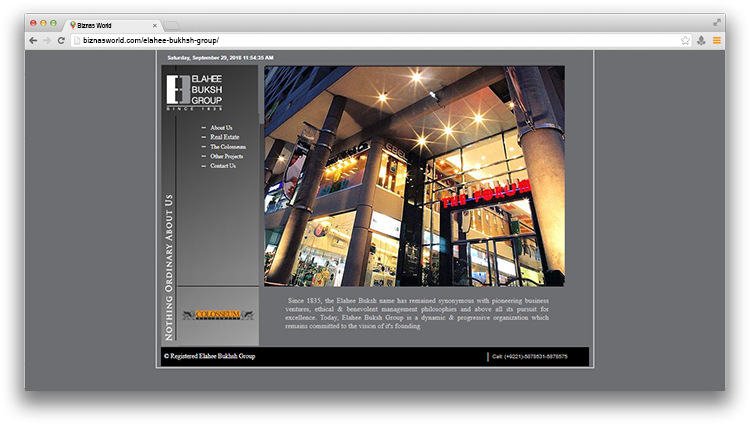The height and width of the screenshot is (425, 750).
Task: Open a new tab next to Biznas World
Action: 172,23
